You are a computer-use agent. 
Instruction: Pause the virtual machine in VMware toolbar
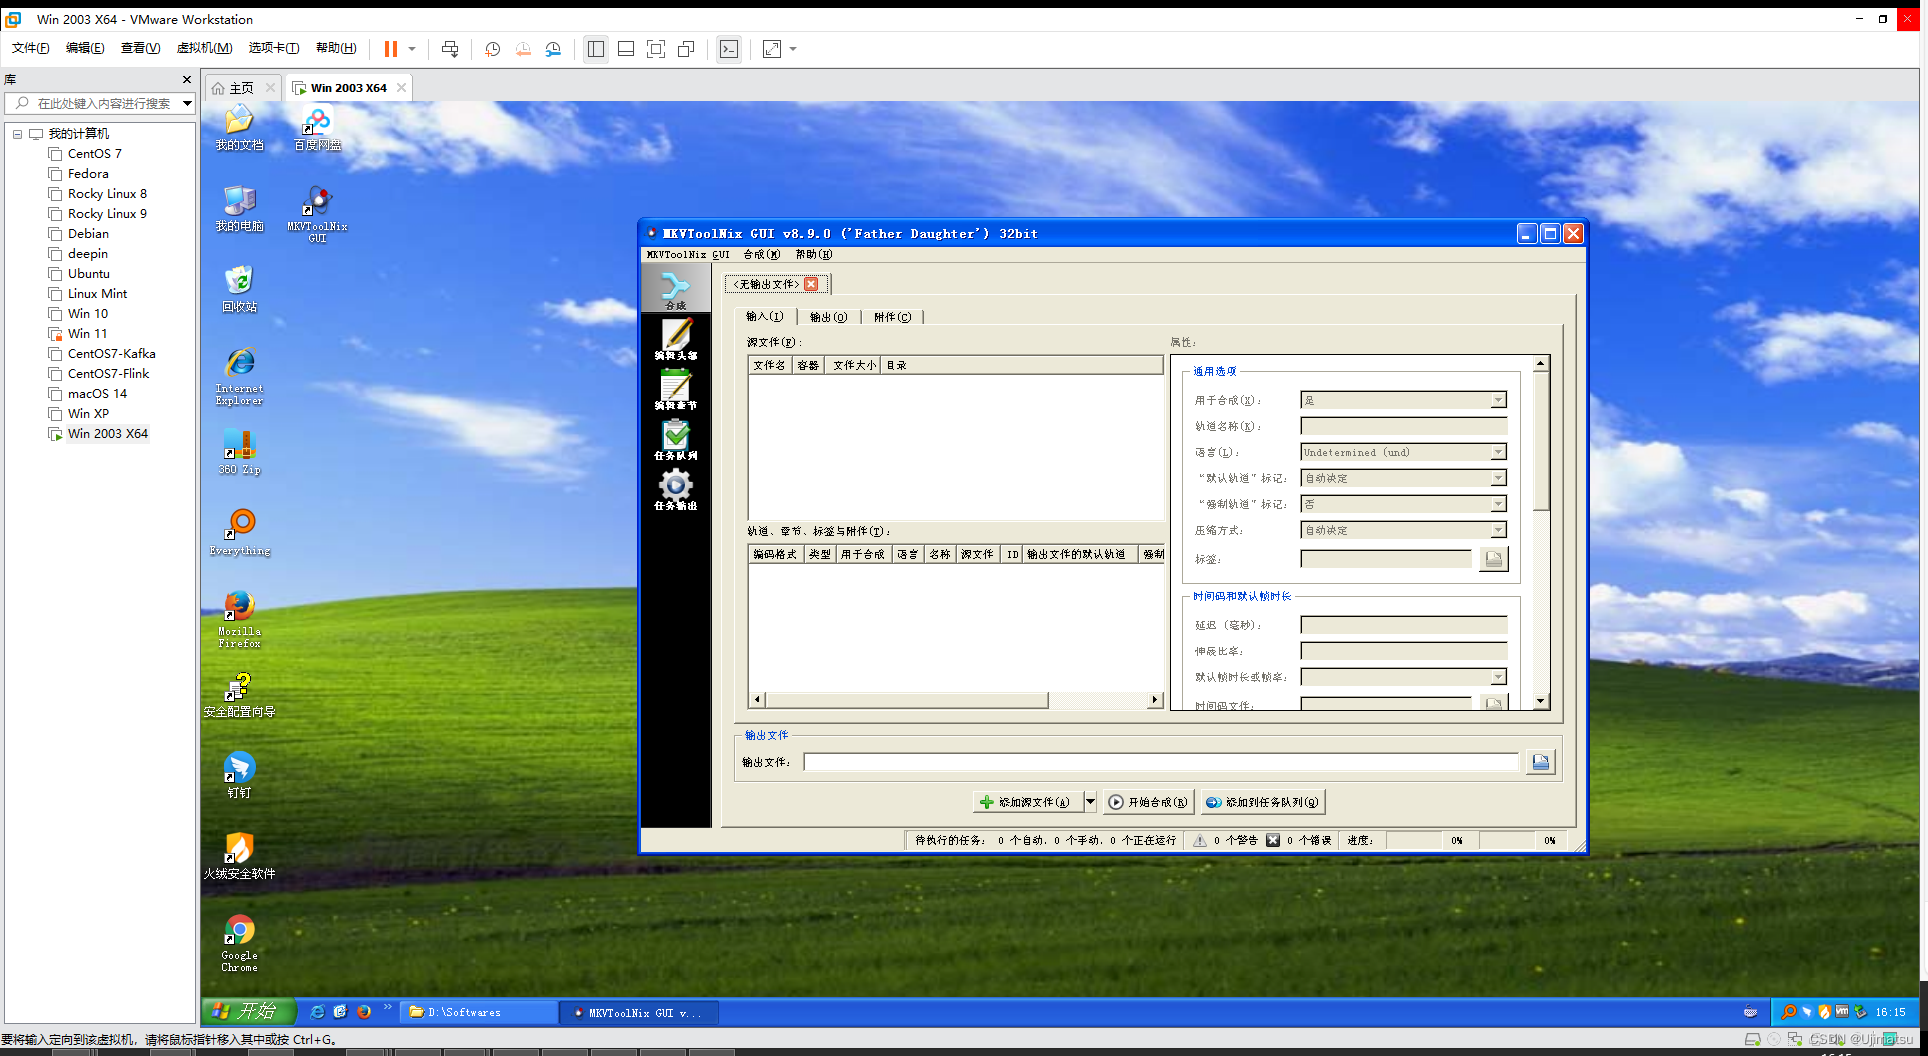coord(391,49)
